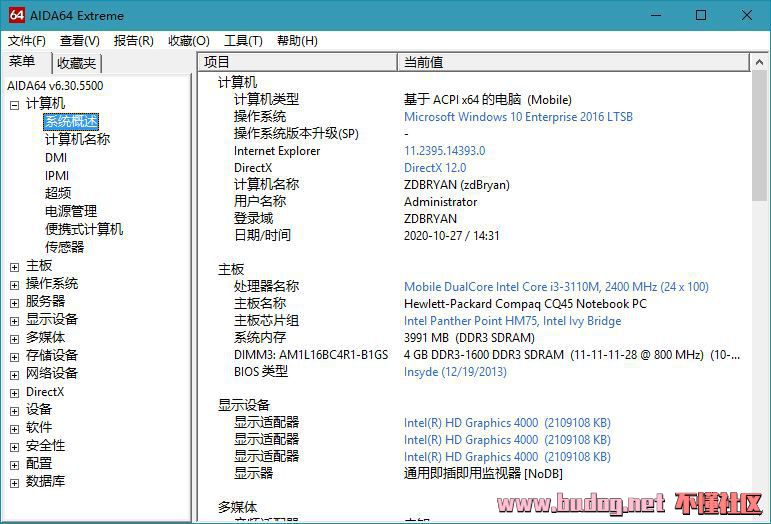
Task: Expand the 多媒体 tree node
Action: [x=15, y=339]
